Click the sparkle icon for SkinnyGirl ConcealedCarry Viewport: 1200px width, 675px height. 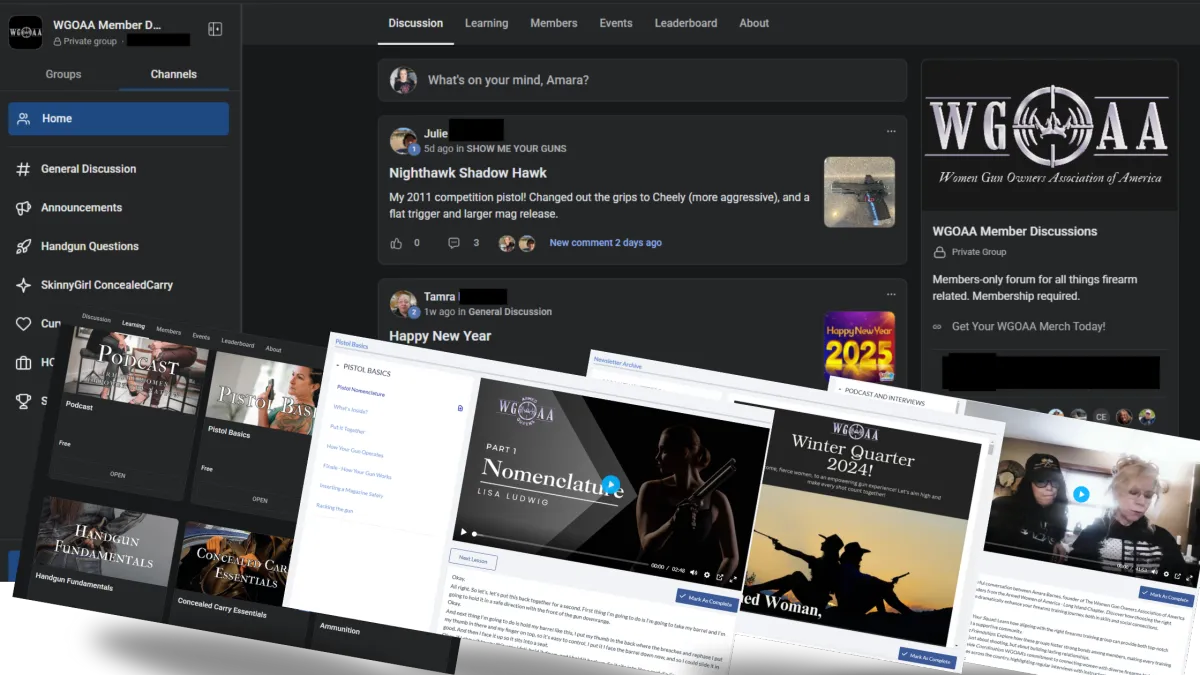click(x=23, y=285)
